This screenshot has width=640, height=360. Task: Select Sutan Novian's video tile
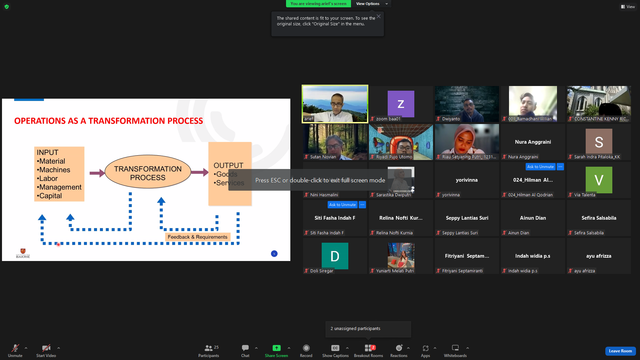pos(335,142)
